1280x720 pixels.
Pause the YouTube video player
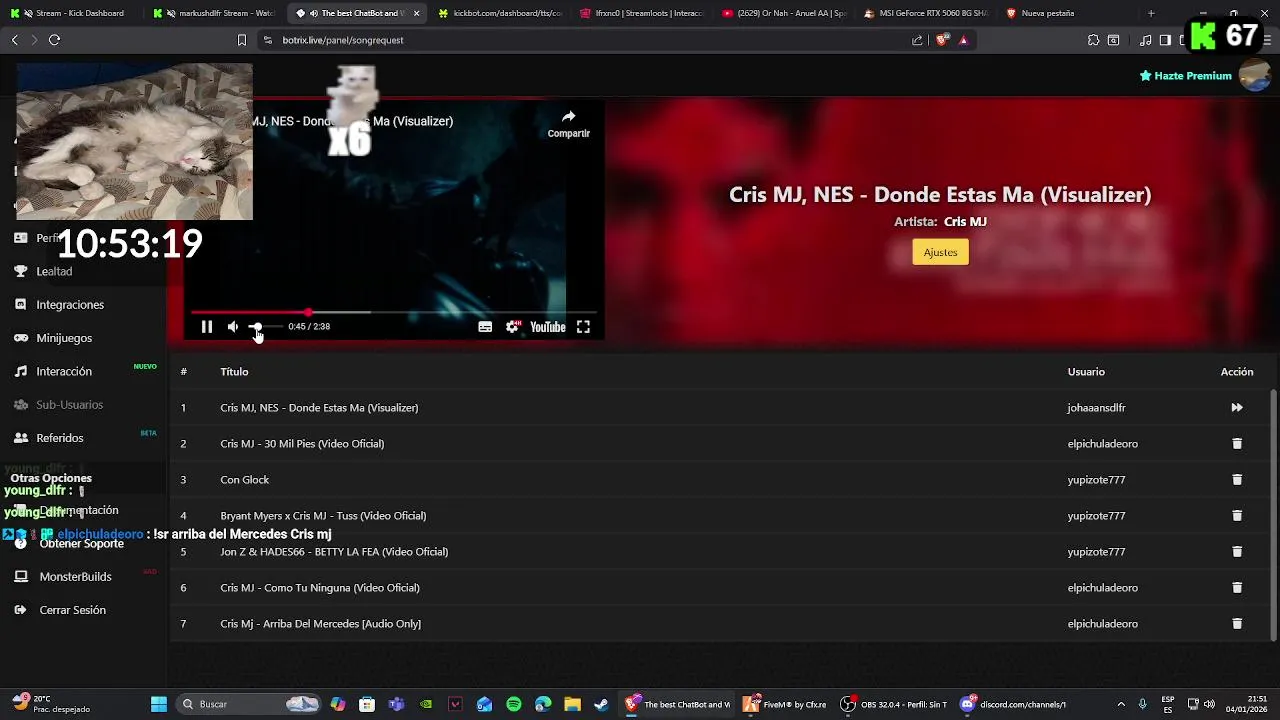[x=207, y=327]
